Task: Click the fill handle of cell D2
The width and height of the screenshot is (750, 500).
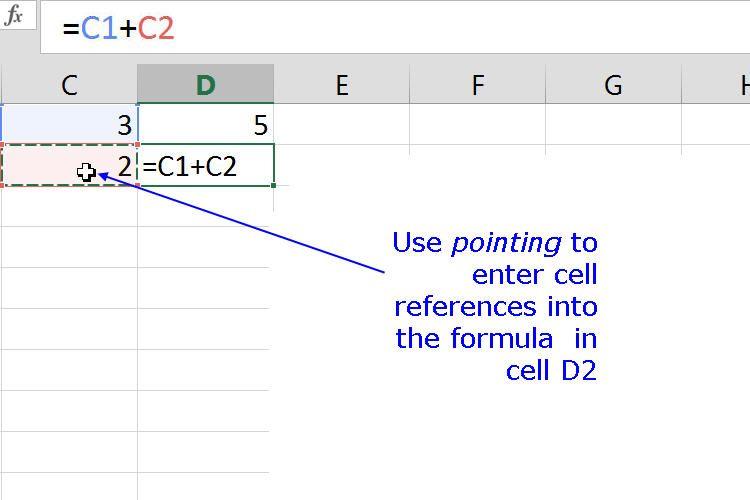Action: (x=274, y=185)
